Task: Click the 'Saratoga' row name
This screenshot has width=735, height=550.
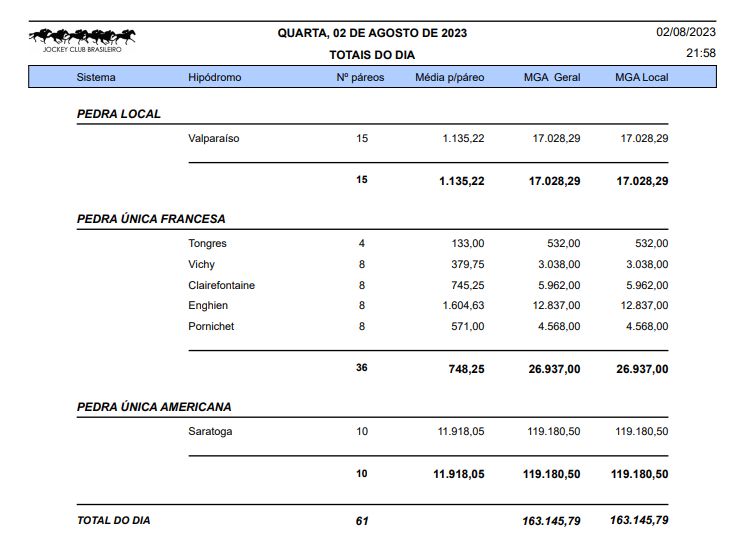Action: coord(210,431)
